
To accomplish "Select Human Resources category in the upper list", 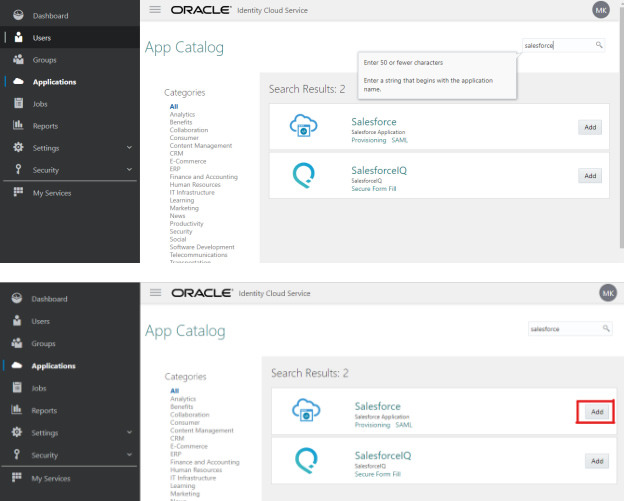I will coord(195,183).
